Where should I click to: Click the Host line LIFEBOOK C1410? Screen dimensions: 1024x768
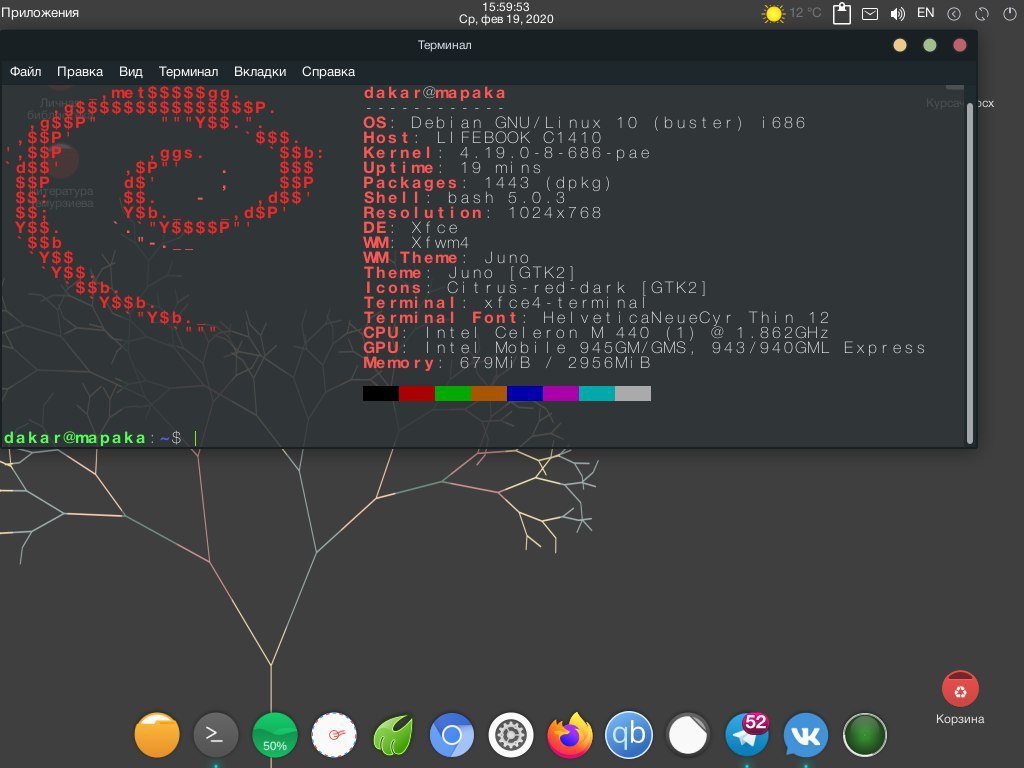pos(483,138)
